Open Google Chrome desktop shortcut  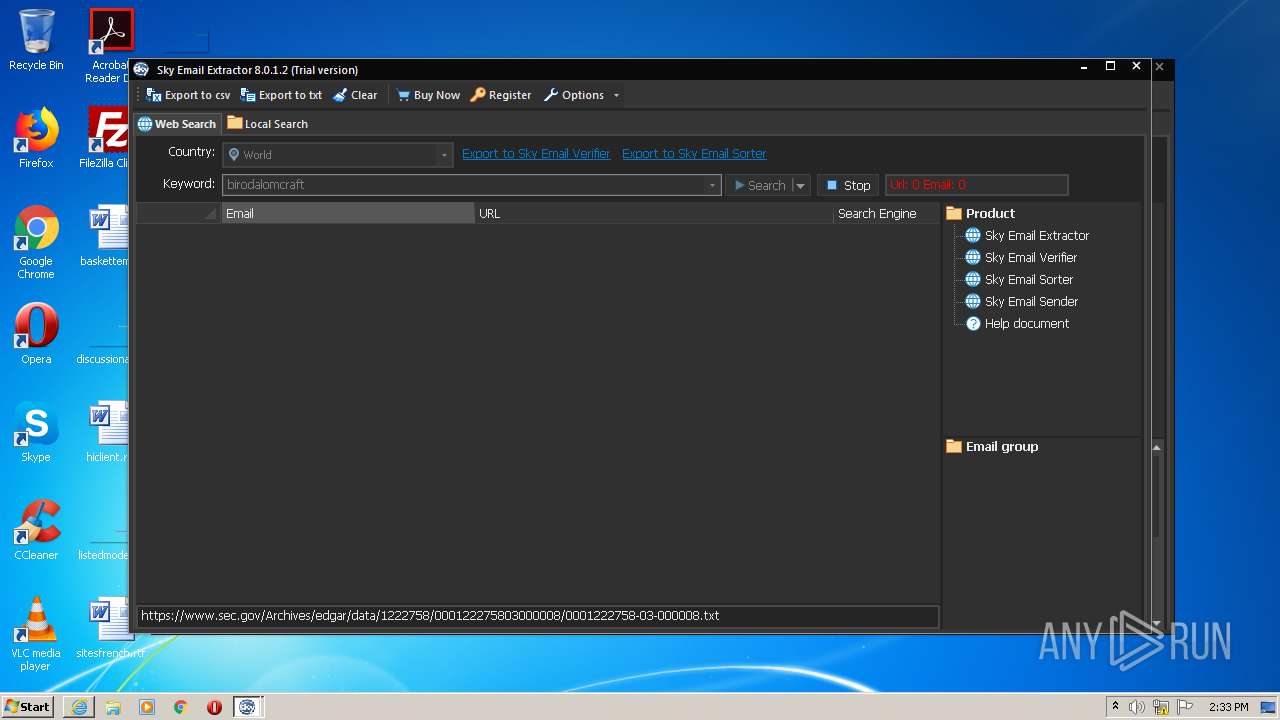pos(36,243)
